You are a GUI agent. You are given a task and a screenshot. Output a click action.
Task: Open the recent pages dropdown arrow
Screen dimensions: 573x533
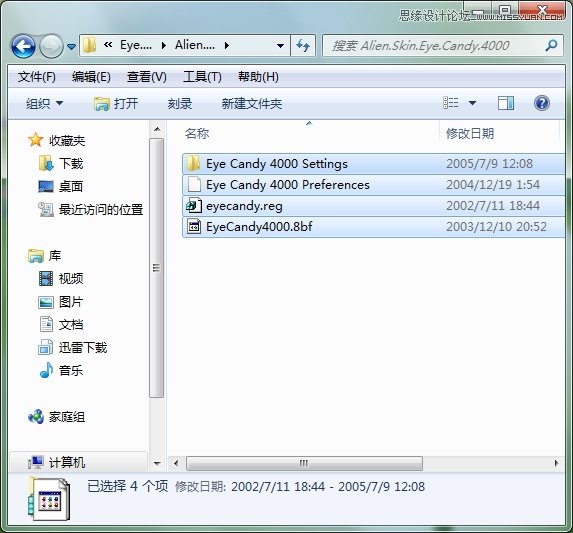tap(72, 47)
